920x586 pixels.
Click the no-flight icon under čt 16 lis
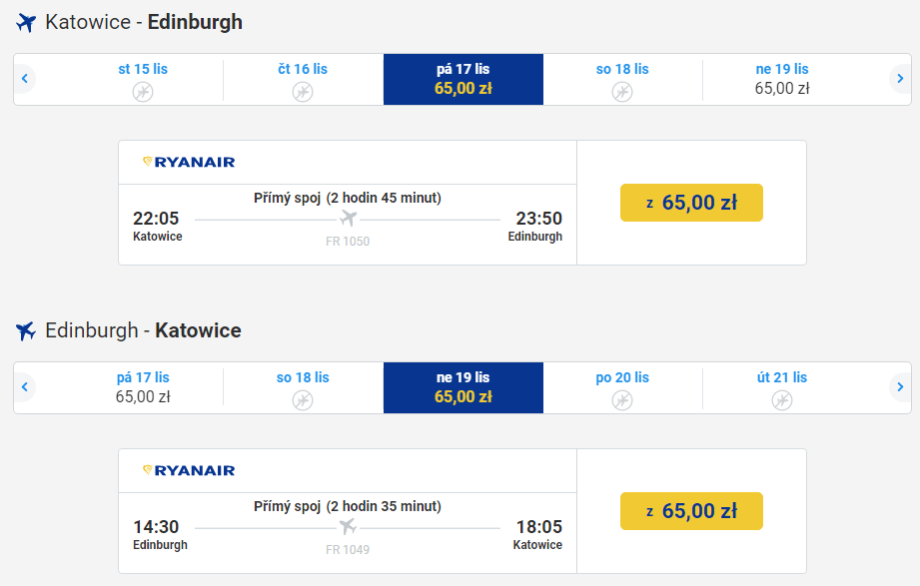[302, 92]
